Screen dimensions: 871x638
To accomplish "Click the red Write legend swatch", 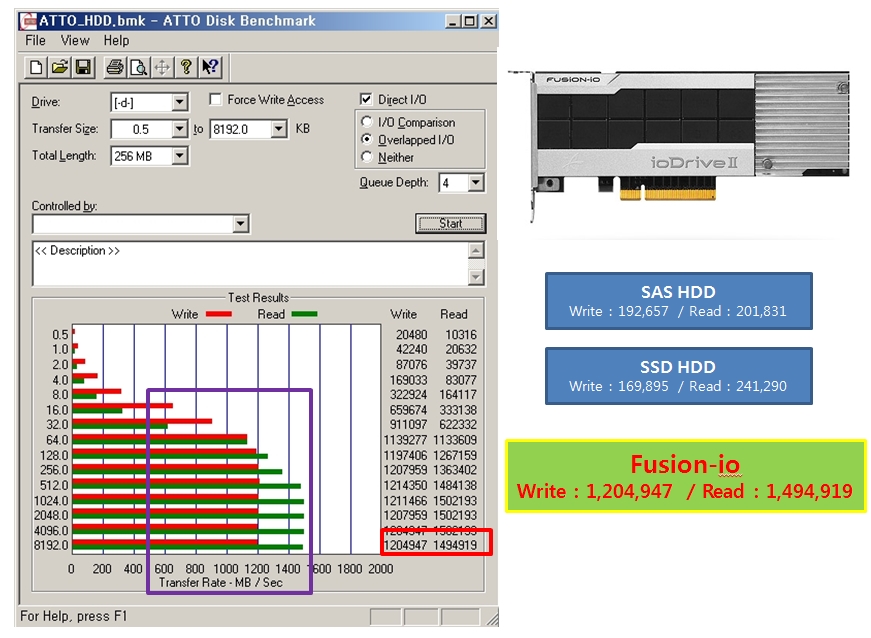I will tap(219, 314).
